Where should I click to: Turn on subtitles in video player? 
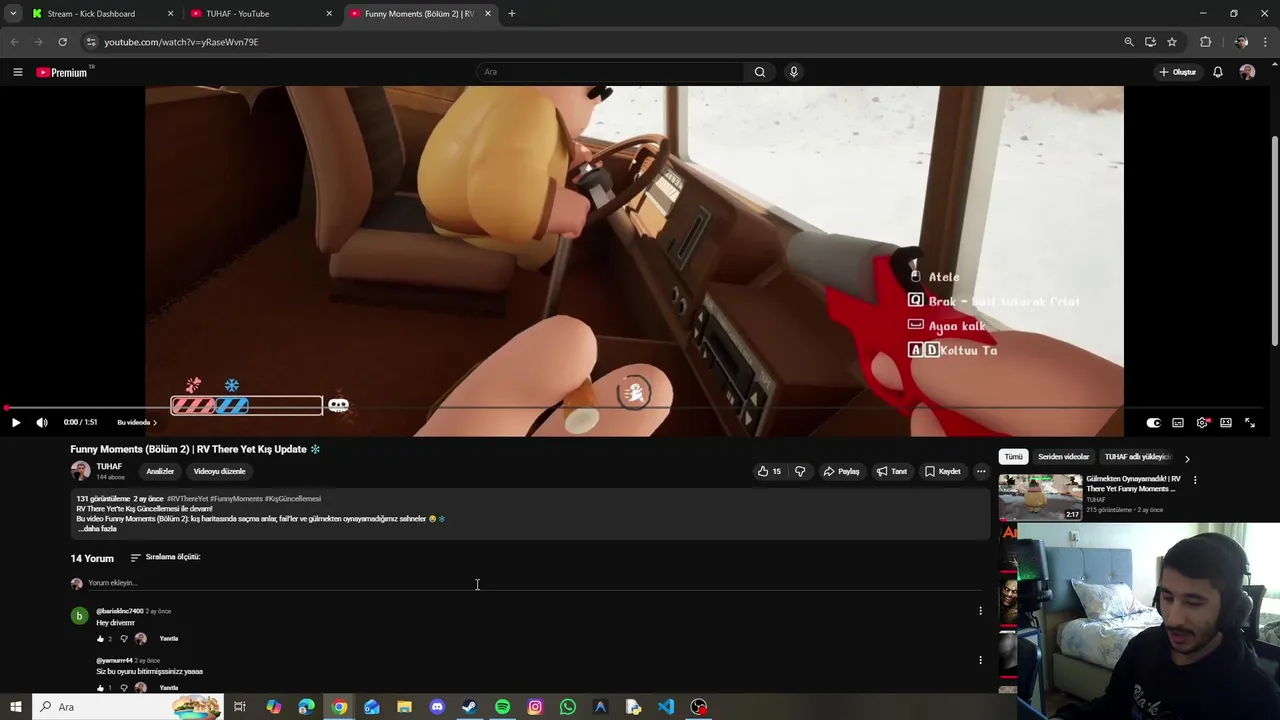click(1178, 423)
